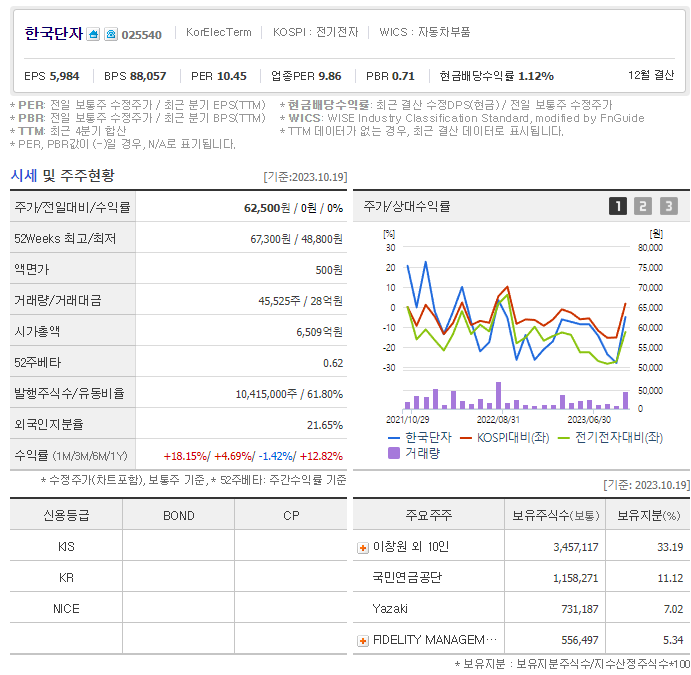The width and height of the screenshot is (691, 675).
Task: Click the tallest purple volume bar in chart
Action: click(498, 396)
